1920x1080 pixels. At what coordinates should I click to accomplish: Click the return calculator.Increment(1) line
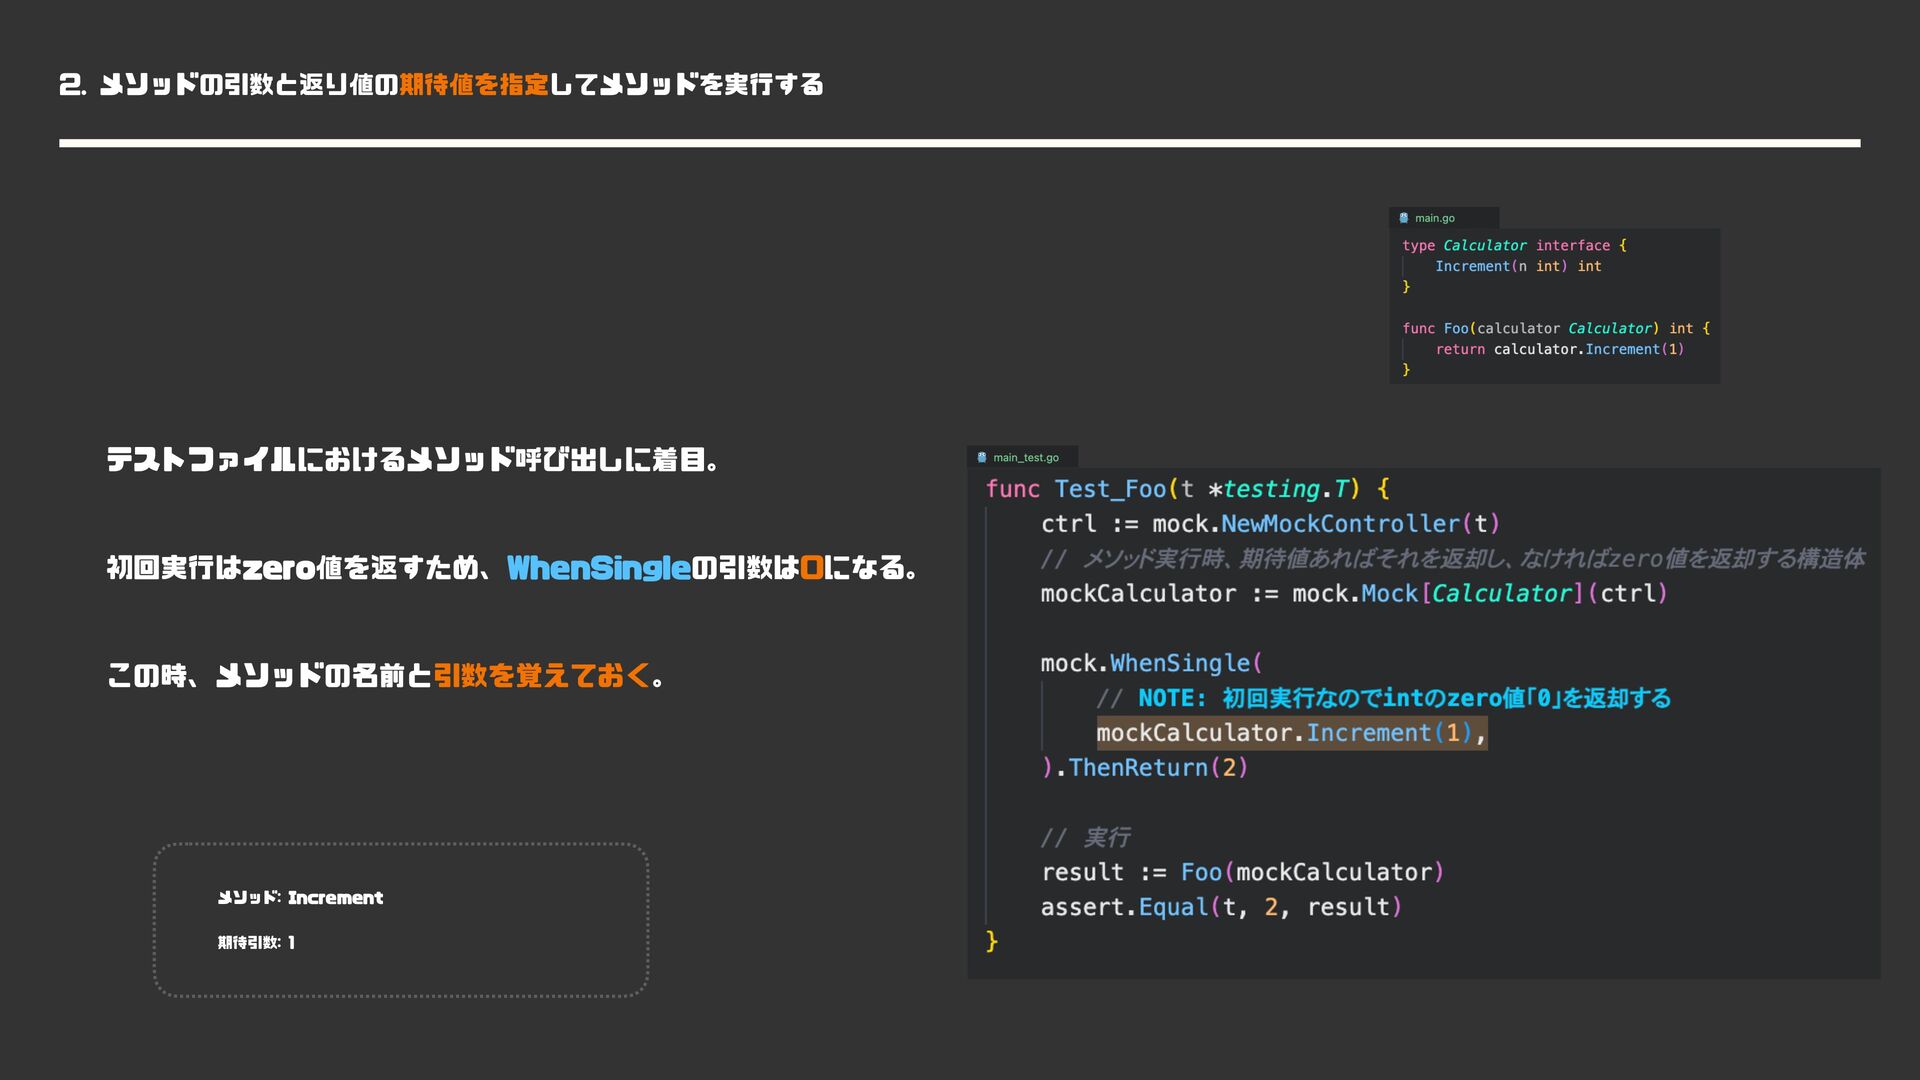coord(1559,349)
